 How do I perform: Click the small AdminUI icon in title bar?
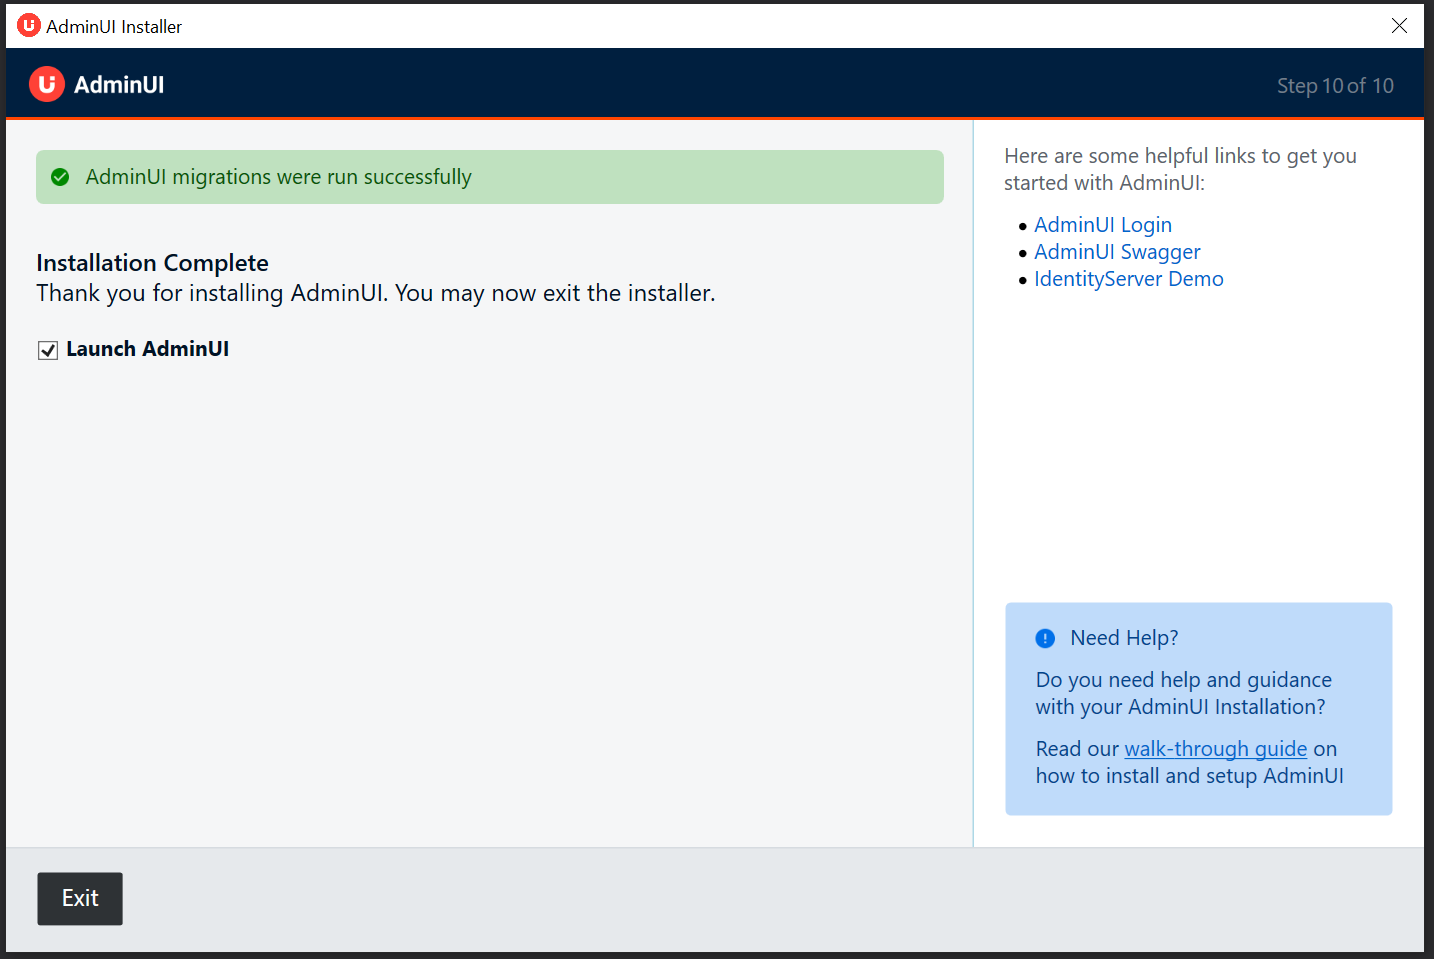(x=28, y=26)
